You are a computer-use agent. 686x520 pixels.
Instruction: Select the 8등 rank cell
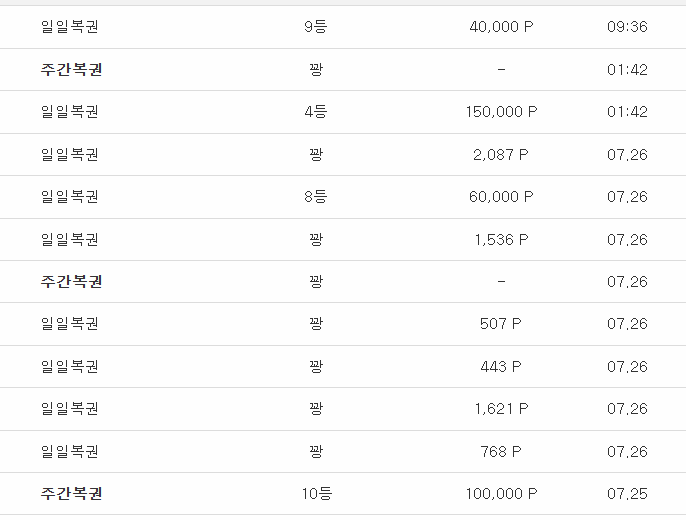click(315, 197)
